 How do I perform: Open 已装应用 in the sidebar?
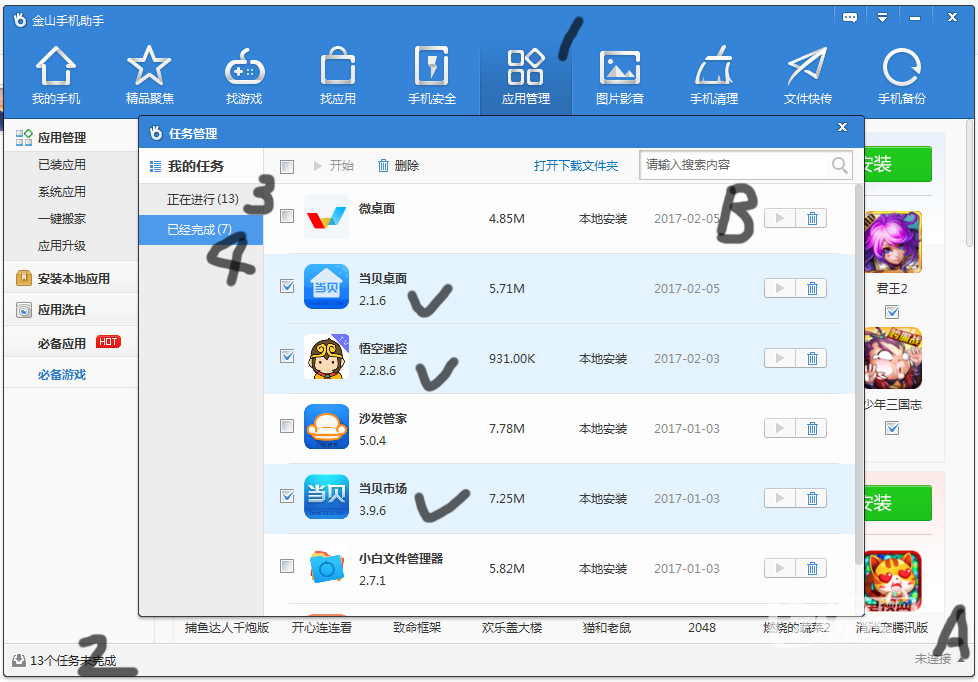point(62,165)
